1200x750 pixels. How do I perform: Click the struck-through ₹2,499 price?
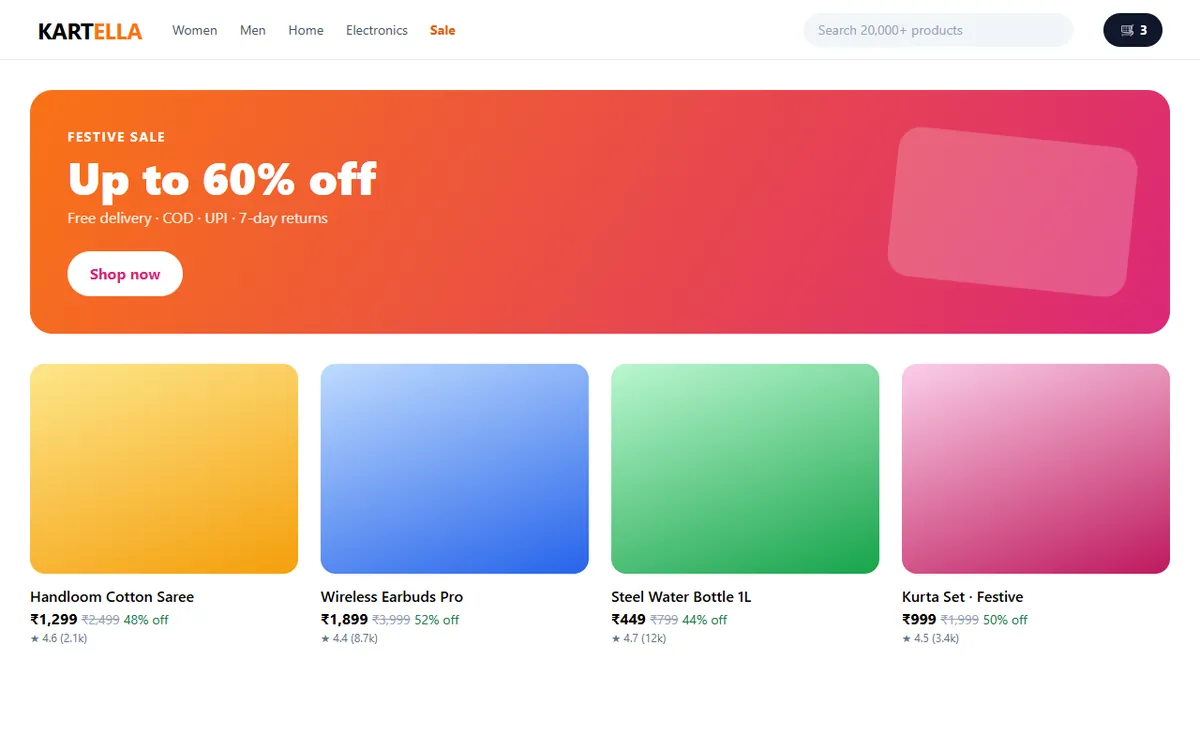[100, 620]
